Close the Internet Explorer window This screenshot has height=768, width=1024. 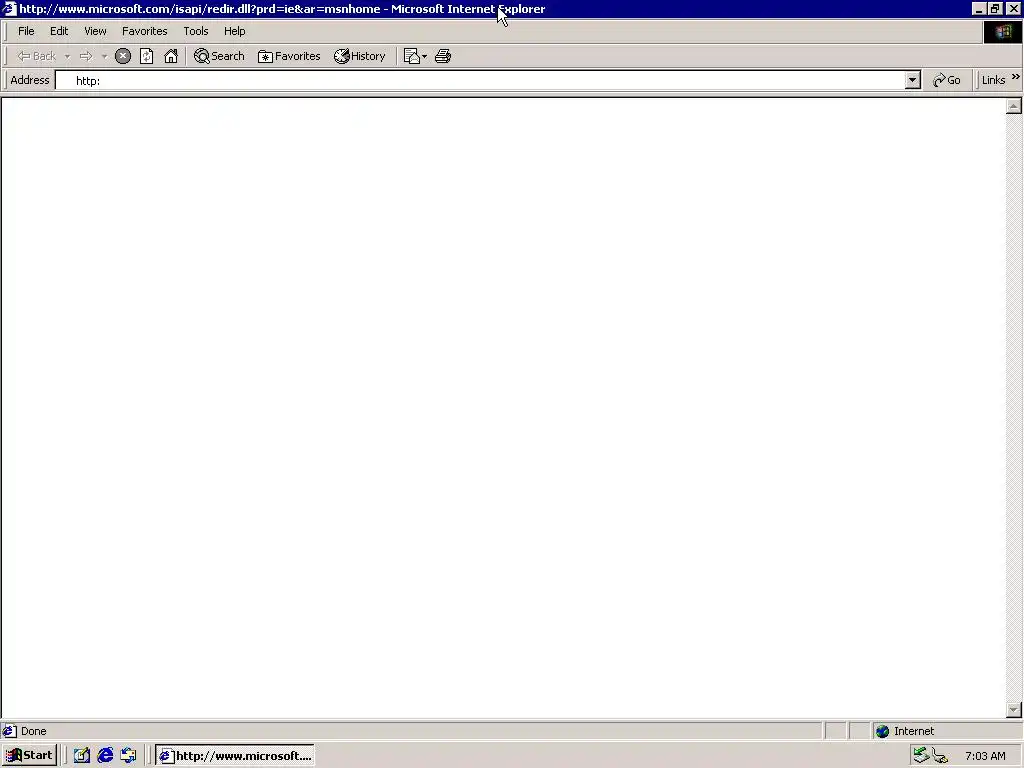pyautogui.click(x=1013, y=9)
